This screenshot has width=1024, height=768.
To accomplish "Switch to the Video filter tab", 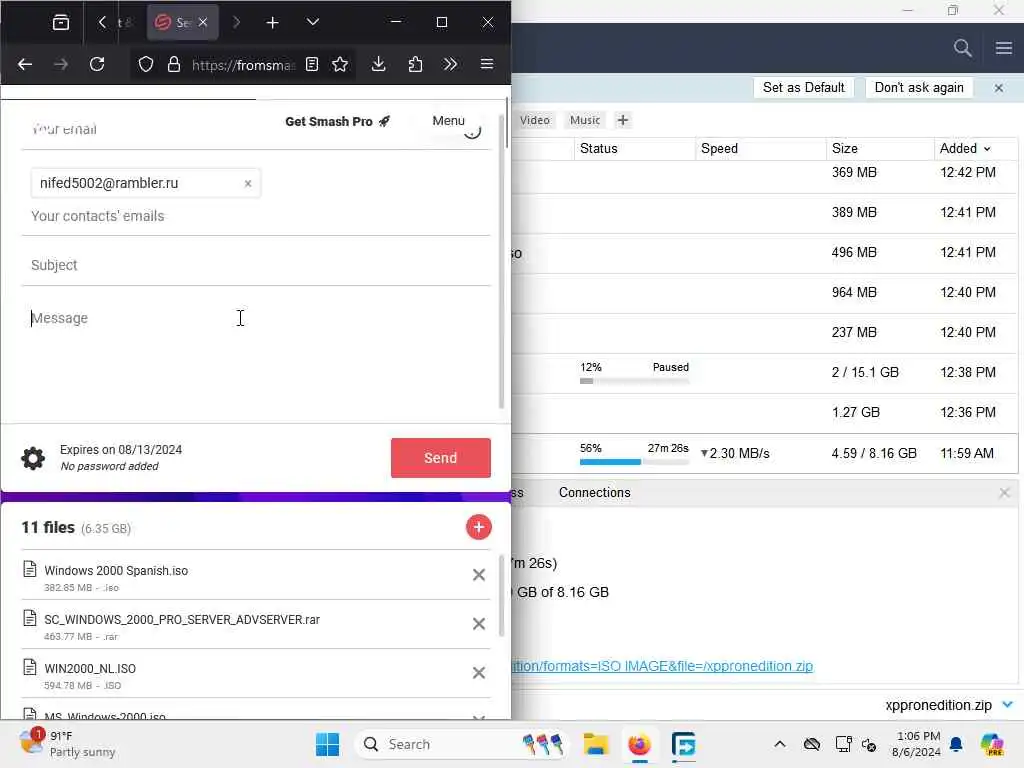I will (535, 120).
